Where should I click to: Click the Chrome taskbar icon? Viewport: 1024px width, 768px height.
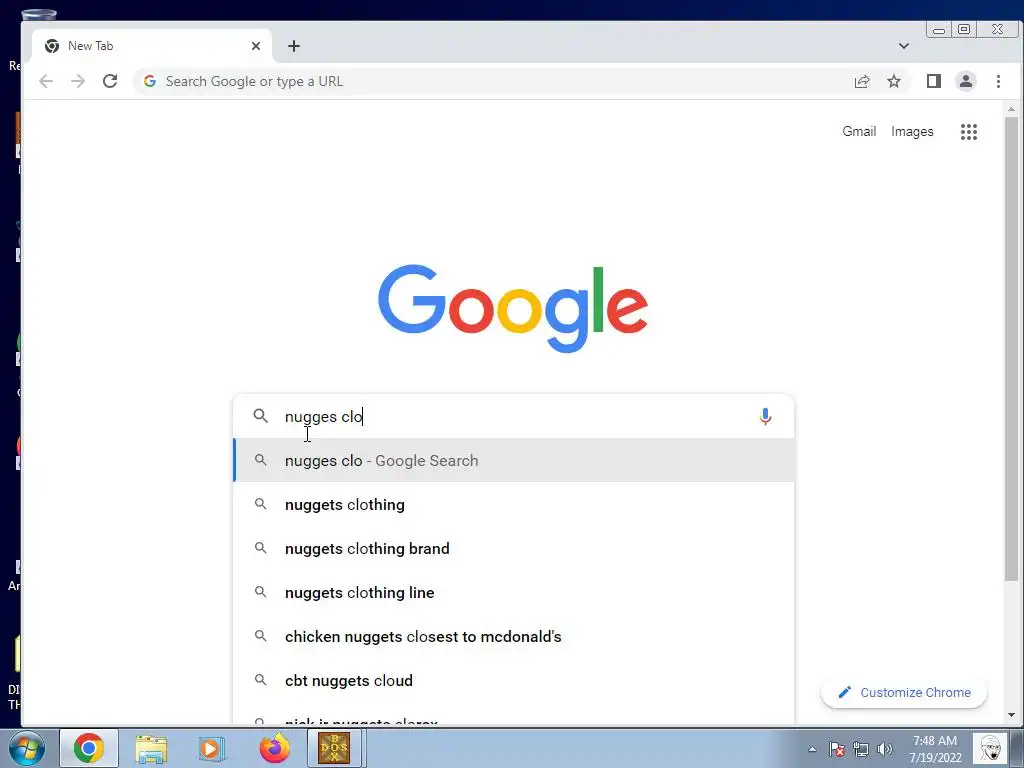(89, 748)
